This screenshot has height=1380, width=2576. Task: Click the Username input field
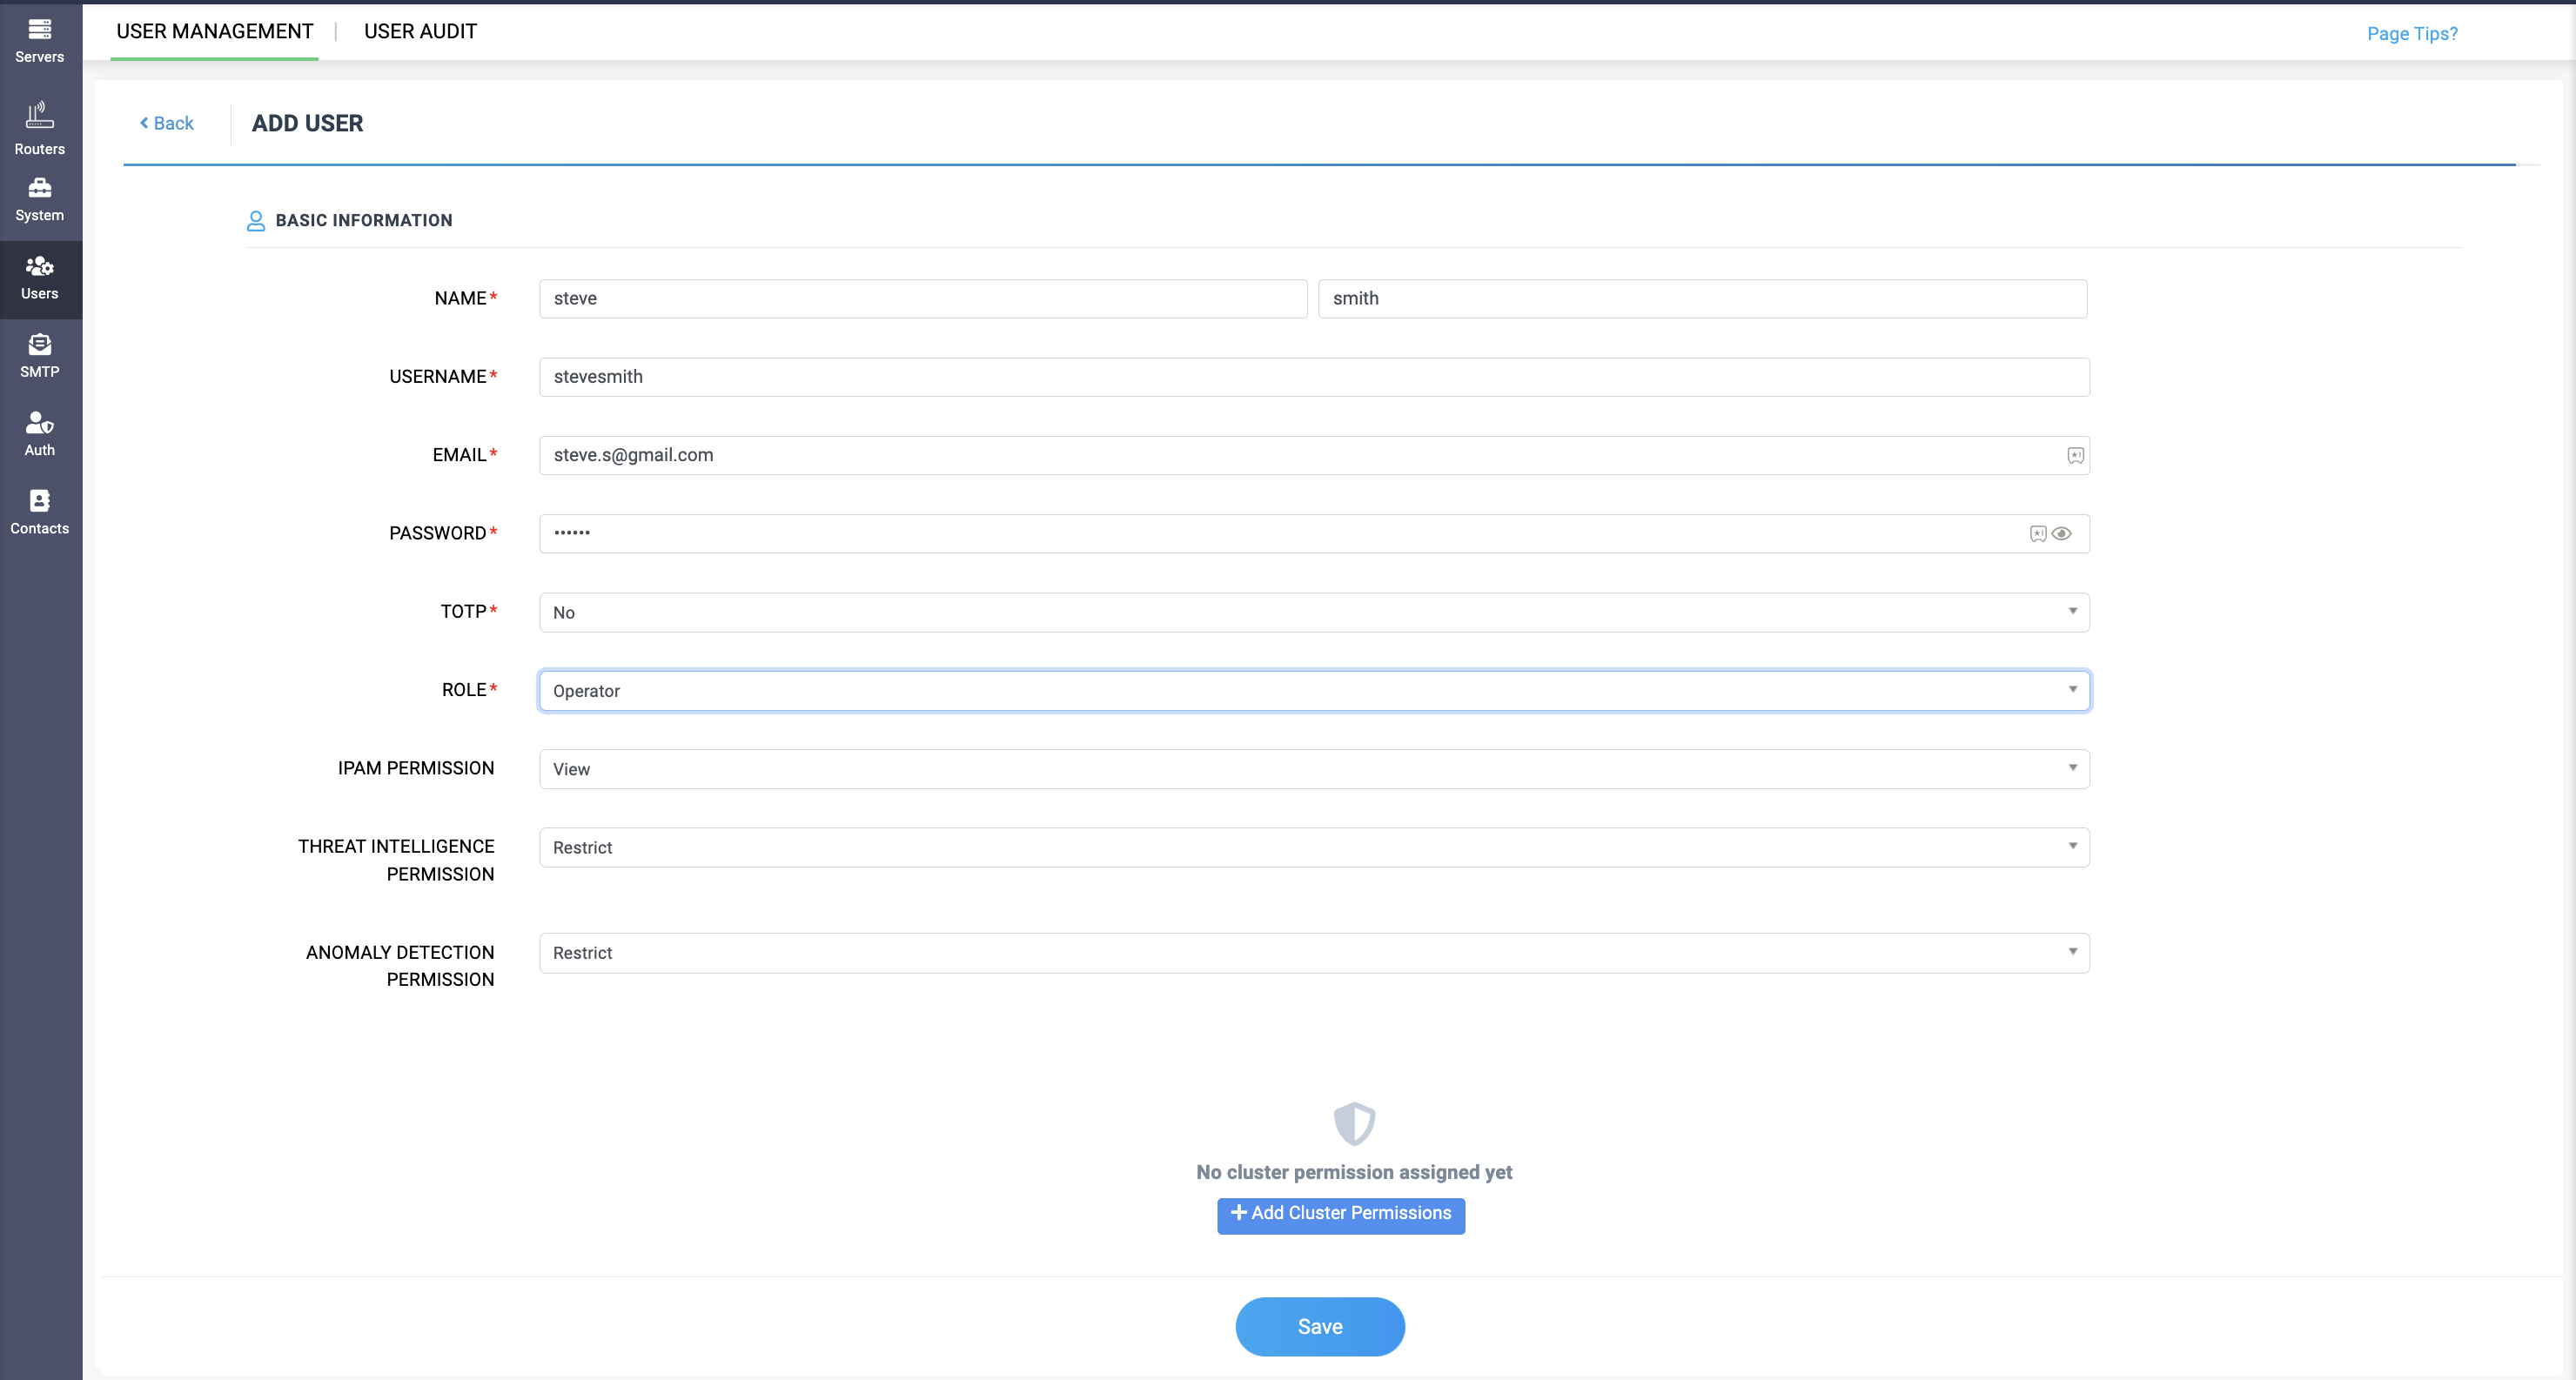coord(1314,377)
